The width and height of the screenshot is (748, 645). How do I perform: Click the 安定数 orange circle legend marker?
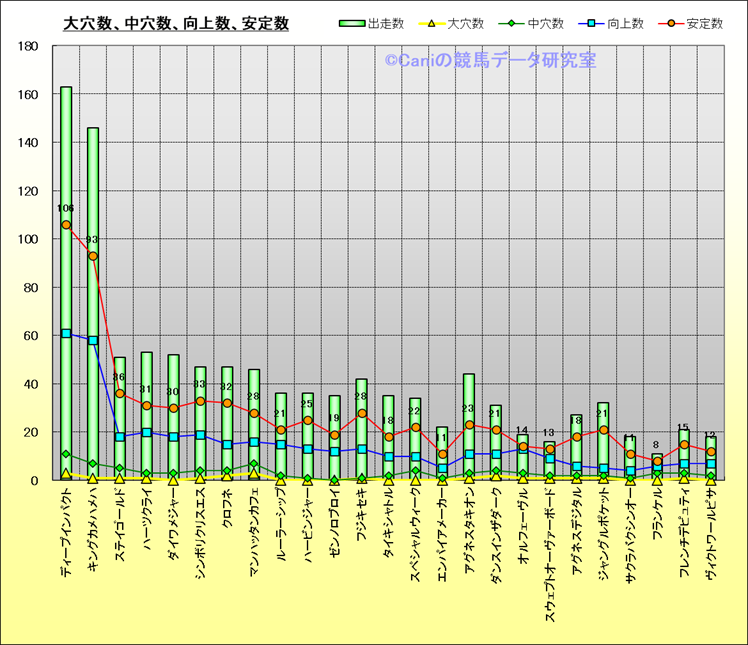click(671, 23)
